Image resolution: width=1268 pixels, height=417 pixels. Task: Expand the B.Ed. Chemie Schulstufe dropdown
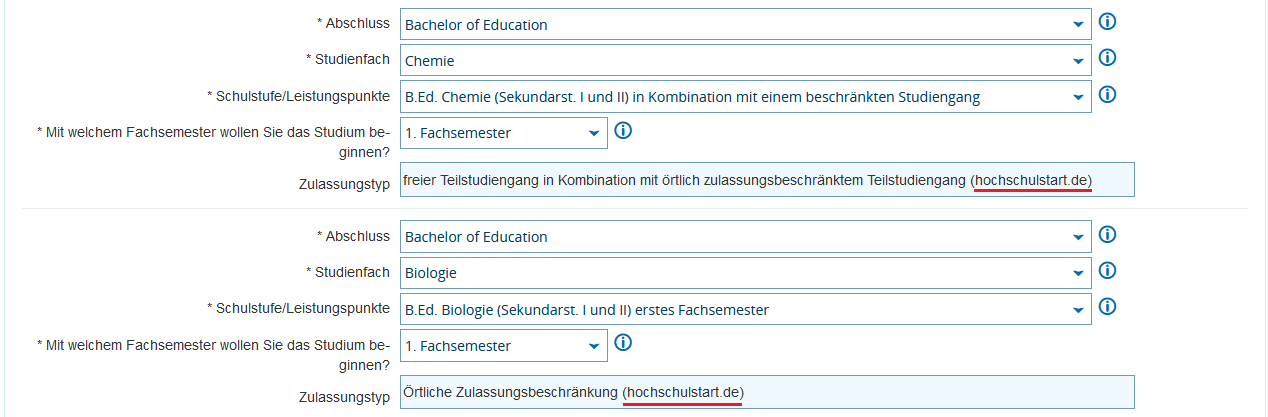[x=745, y=97]
